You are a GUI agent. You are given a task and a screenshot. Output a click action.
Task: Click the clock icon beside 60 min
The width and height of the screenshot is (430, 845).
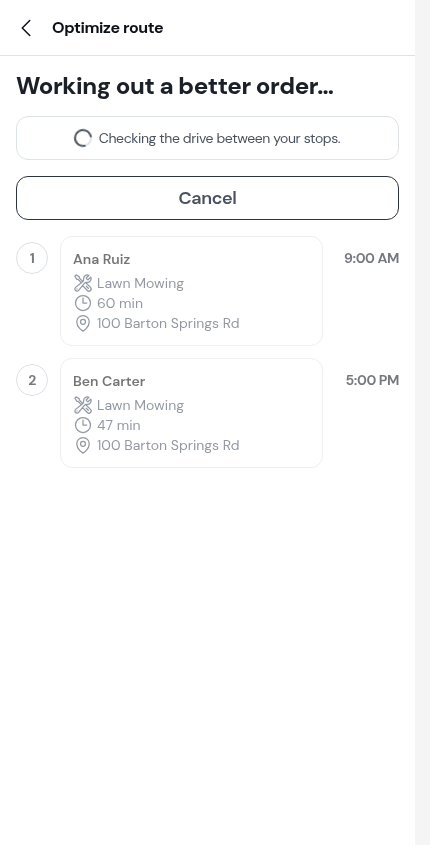click(x=82, y=303)
